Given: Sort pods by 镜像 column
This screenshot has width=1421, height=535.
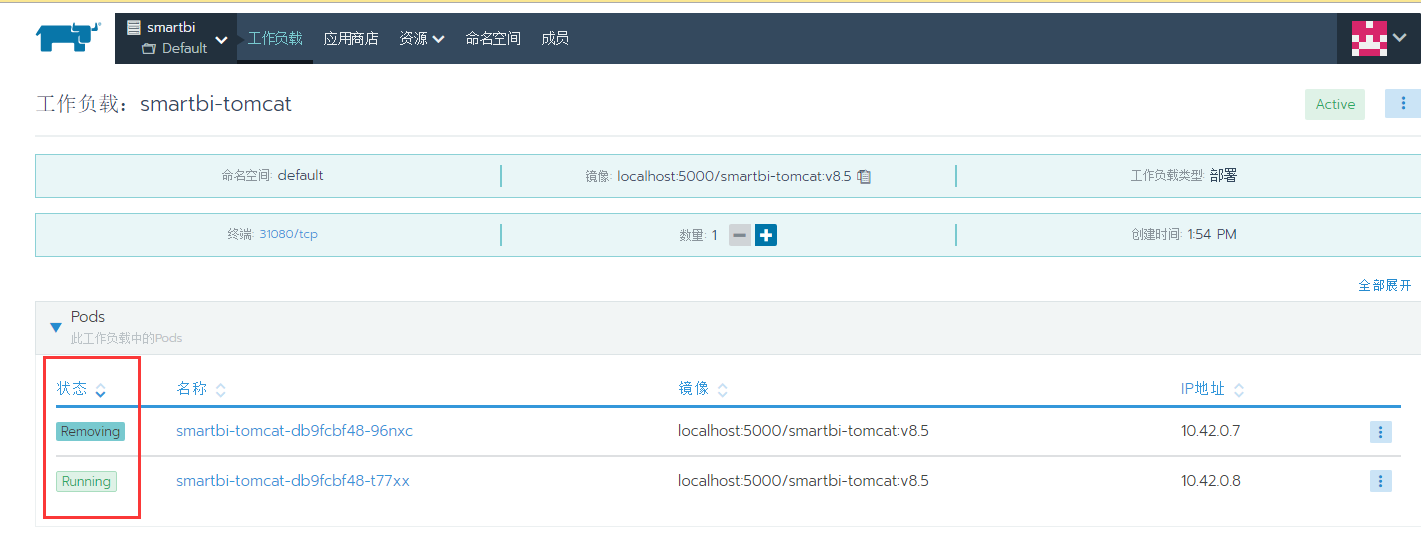Looking at the screenshot, I should [x=703, y=389].
